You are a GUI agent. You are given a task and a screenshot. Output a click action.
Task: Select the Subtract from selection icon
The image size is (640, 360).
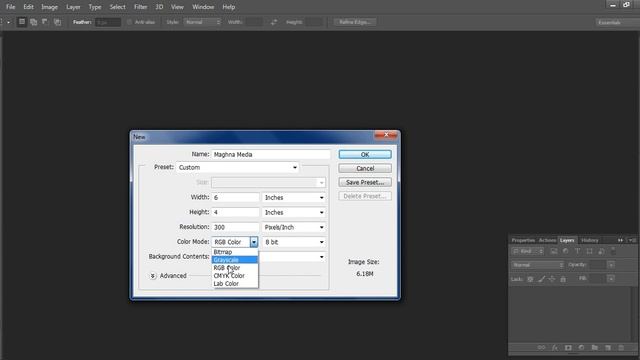pos(45,22)
